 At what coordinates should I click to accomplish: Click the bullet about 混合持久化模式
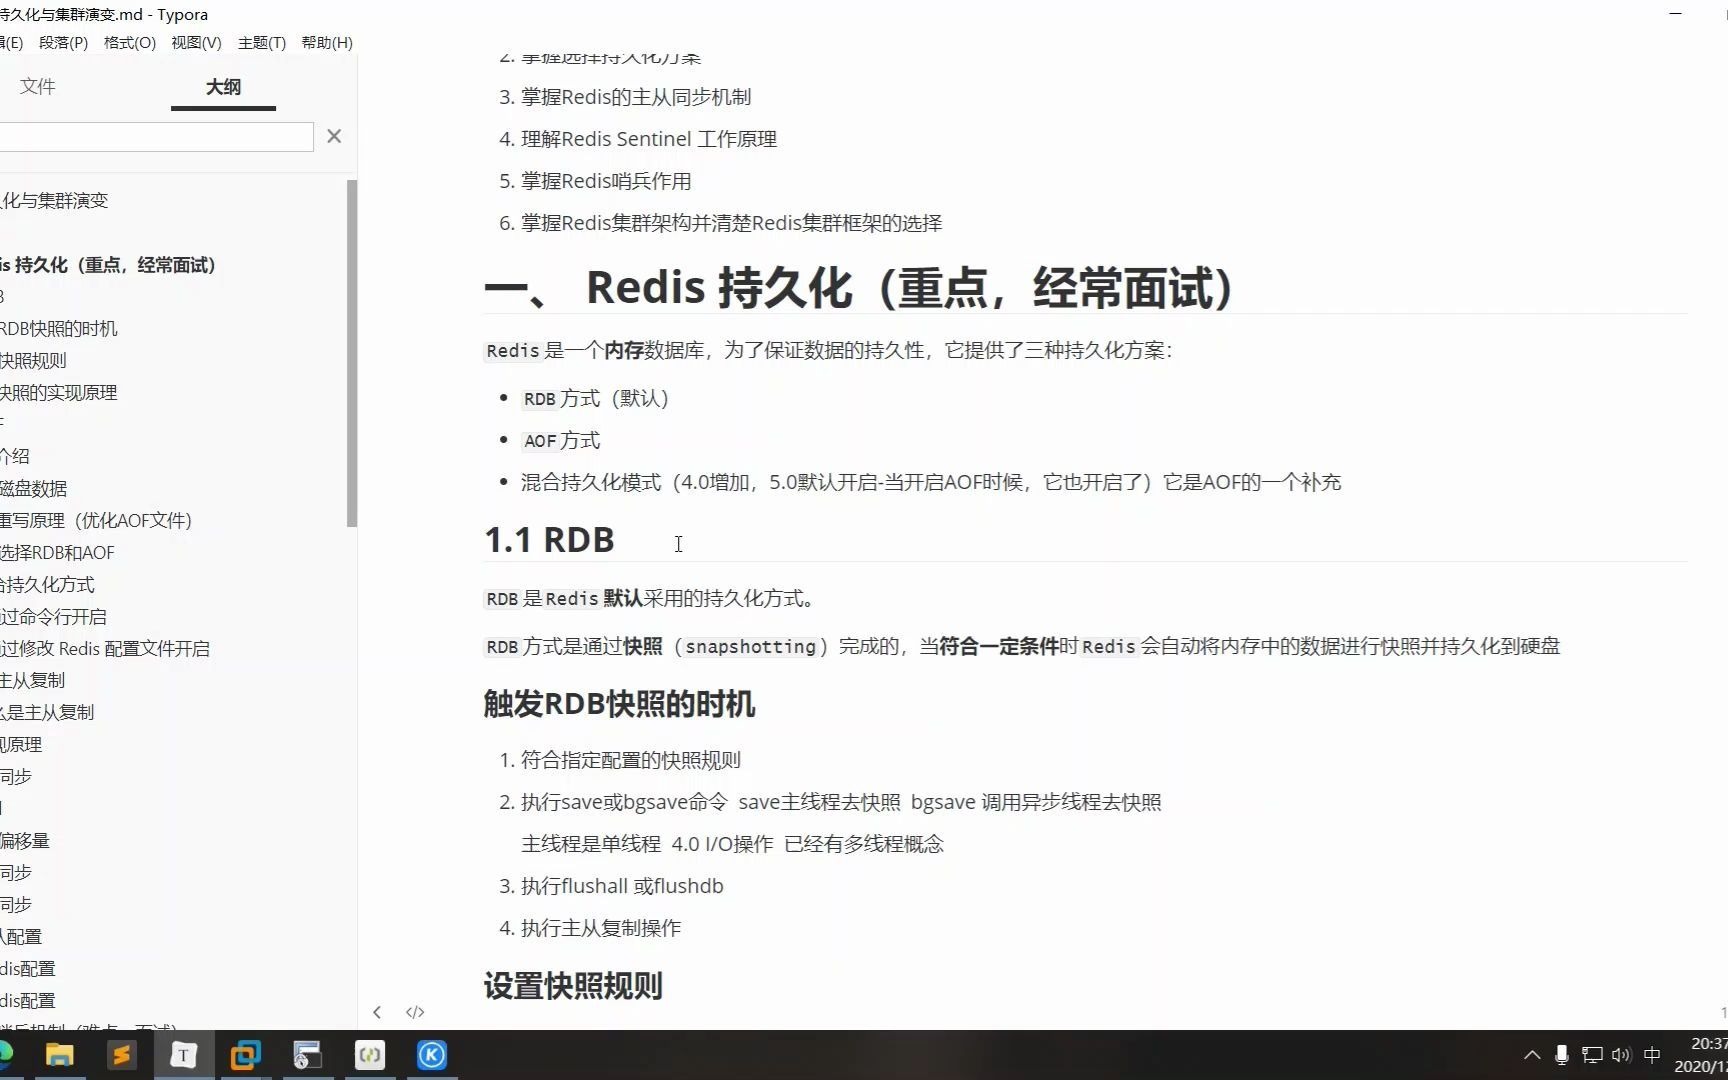tap(931, 483)
